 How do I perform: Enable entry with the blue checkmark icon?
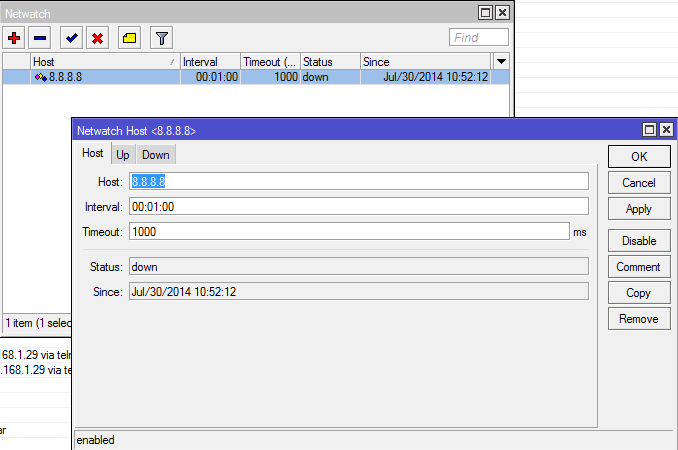tap(71, 38)
